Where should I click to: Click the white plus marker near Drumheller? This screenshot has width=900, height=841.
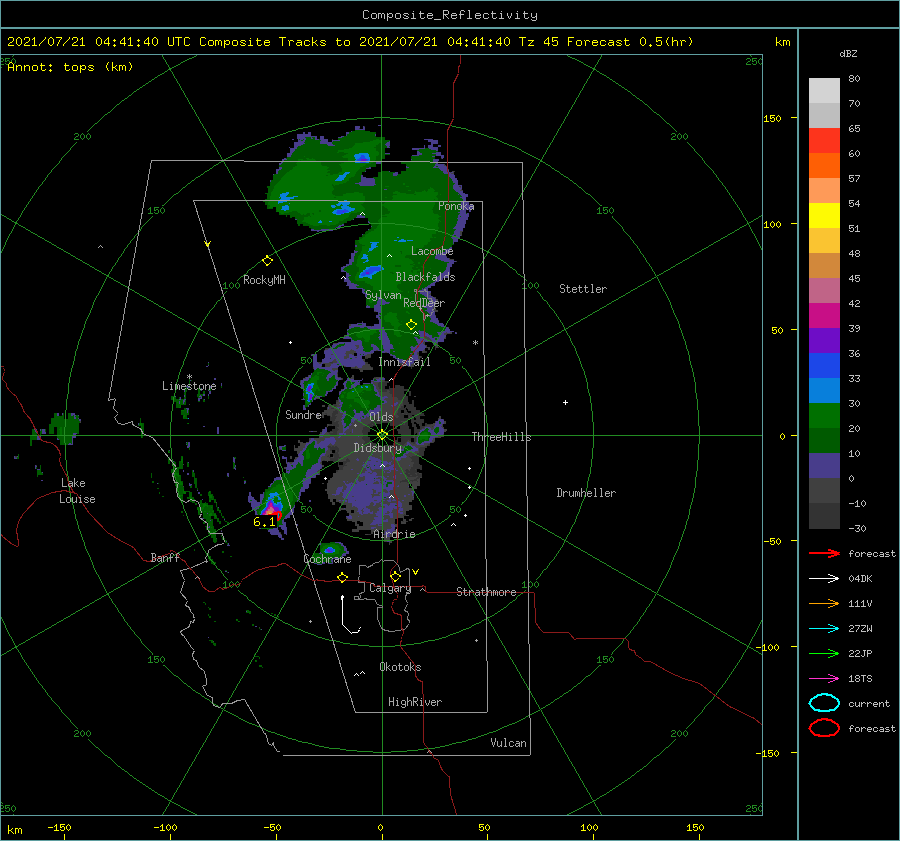565,402
